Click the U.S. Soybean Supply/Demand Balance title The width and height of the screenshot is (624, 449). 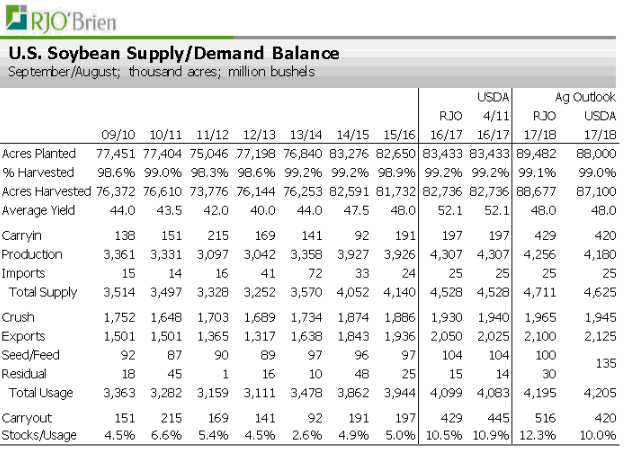click(173, 53)
